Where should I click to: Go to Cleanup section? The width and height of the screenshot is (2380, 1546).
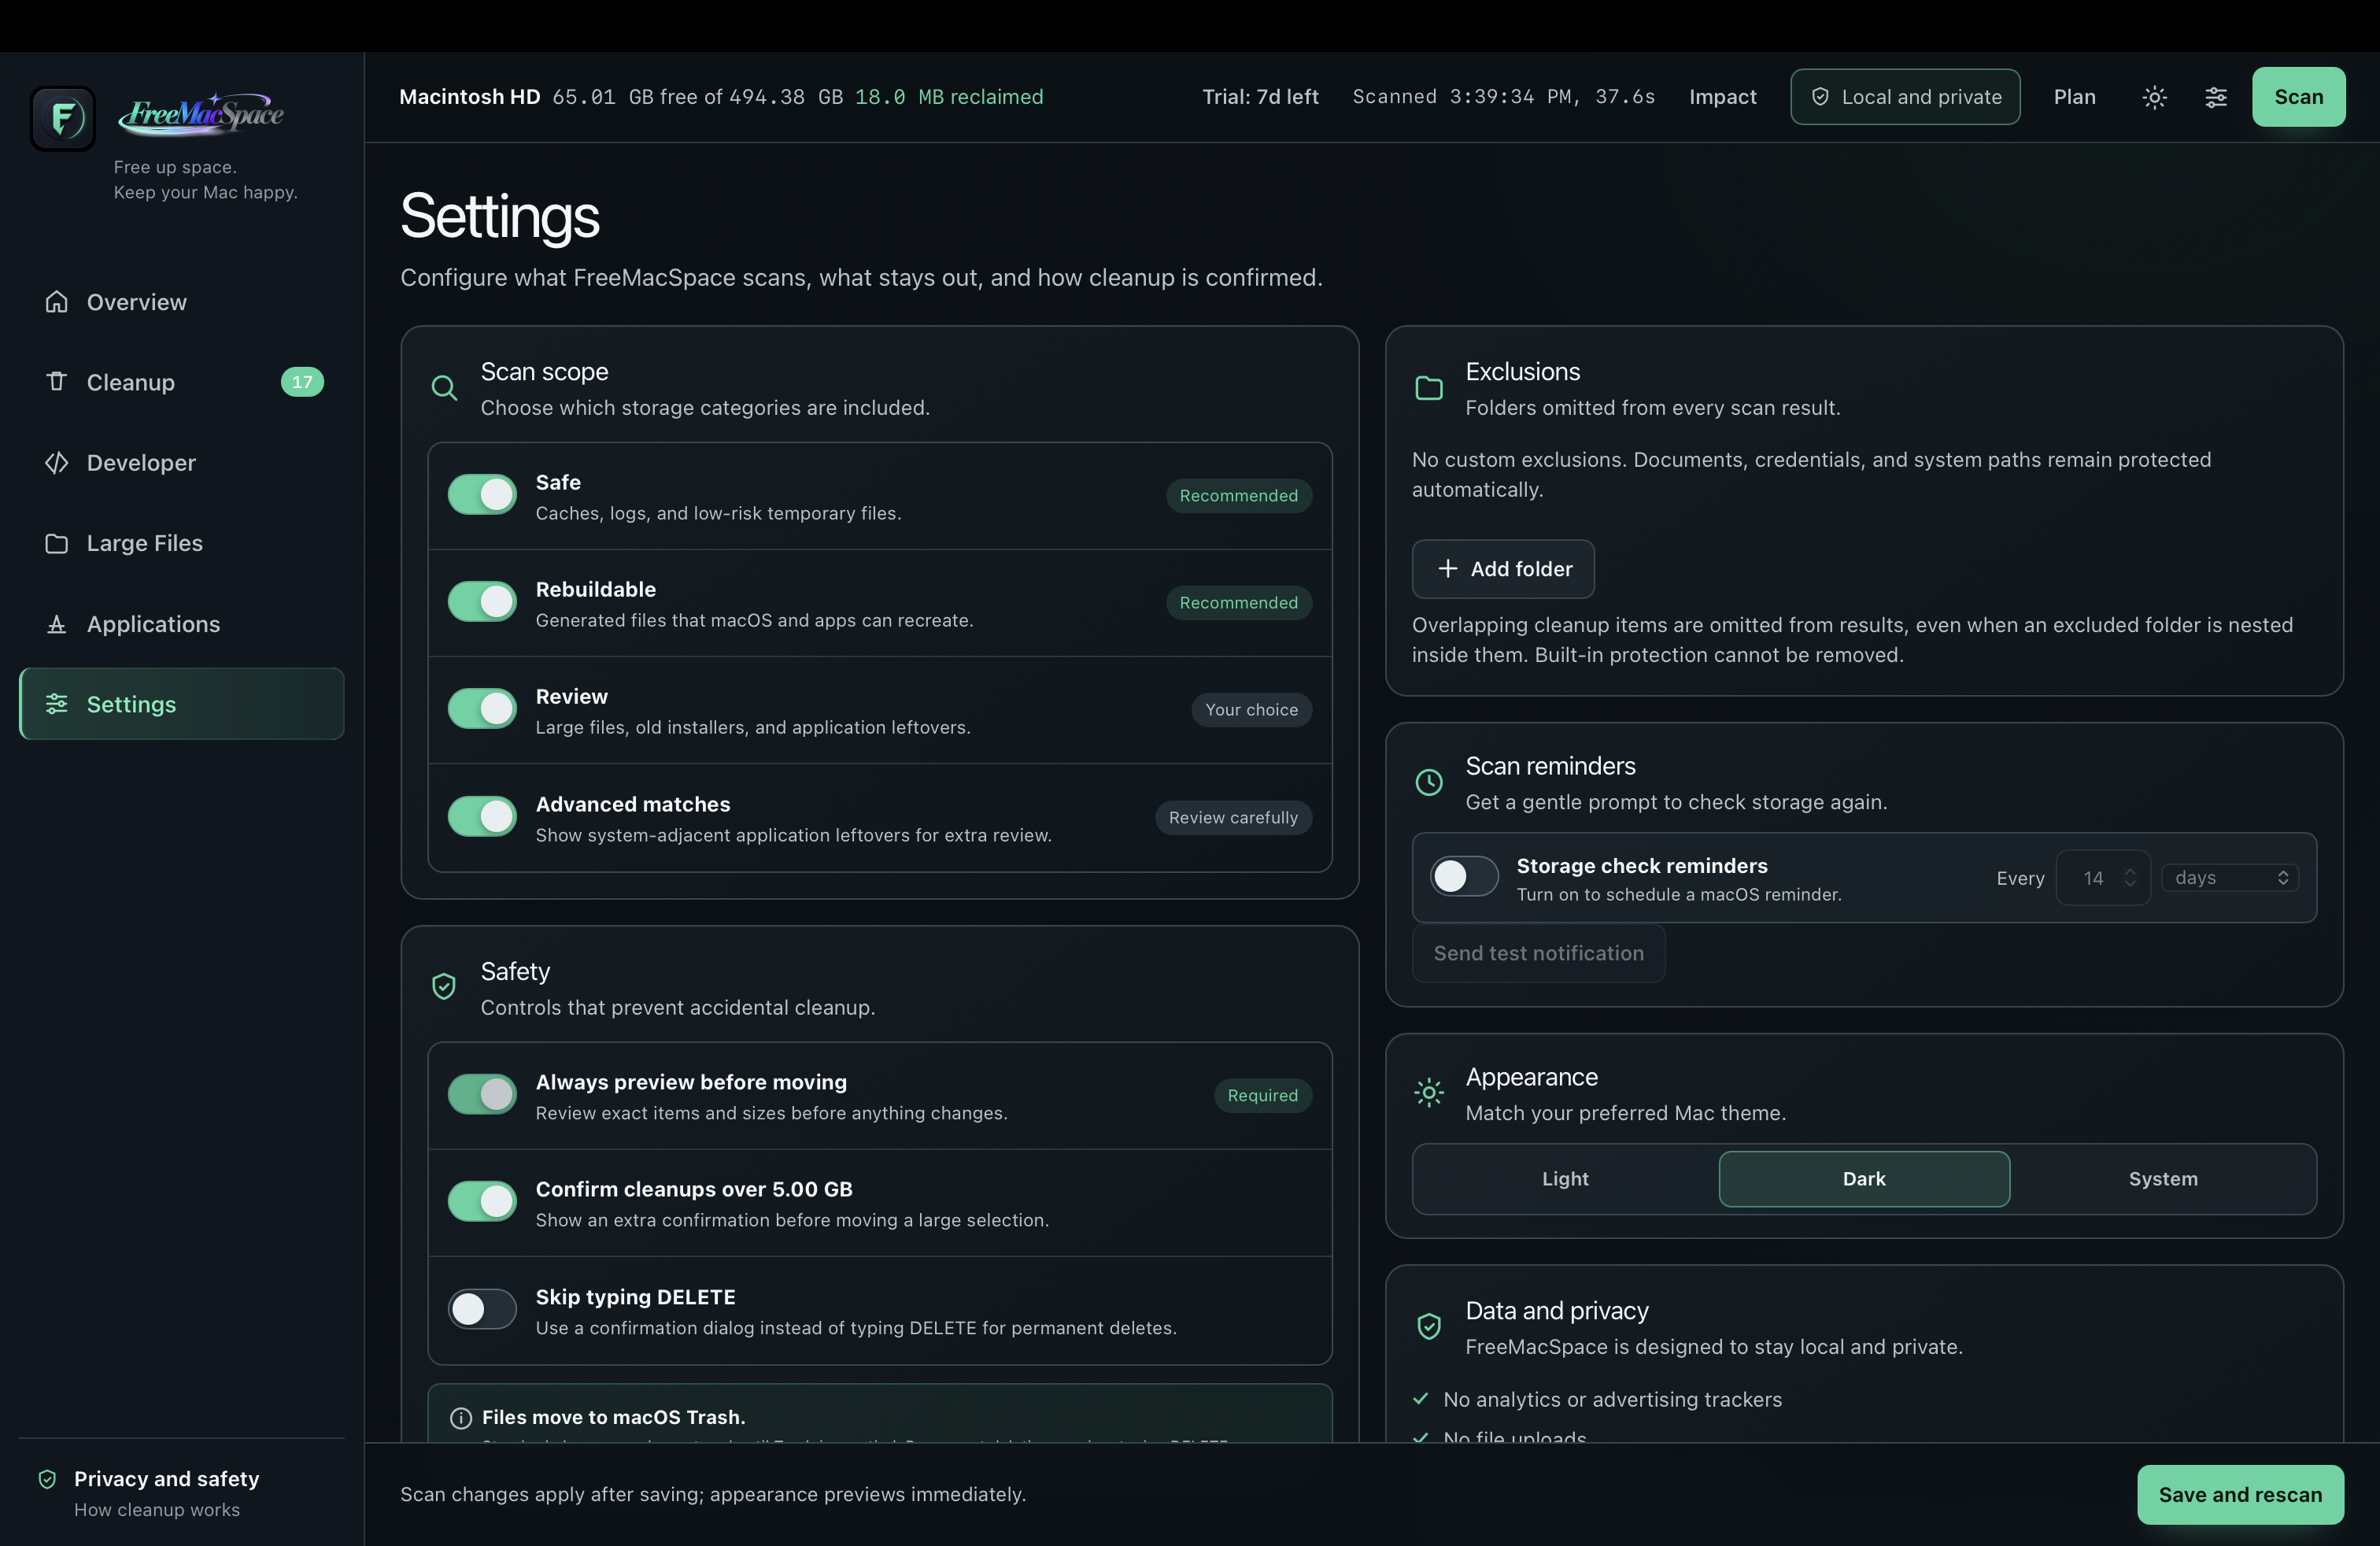(x=182, y=382)
